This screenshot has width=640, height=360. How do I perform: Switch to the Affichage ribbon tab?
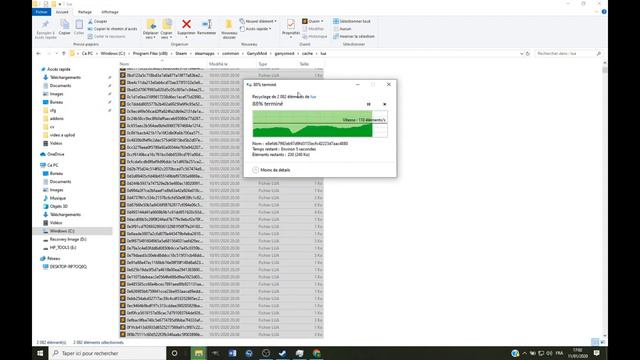(x=110, y=12)
